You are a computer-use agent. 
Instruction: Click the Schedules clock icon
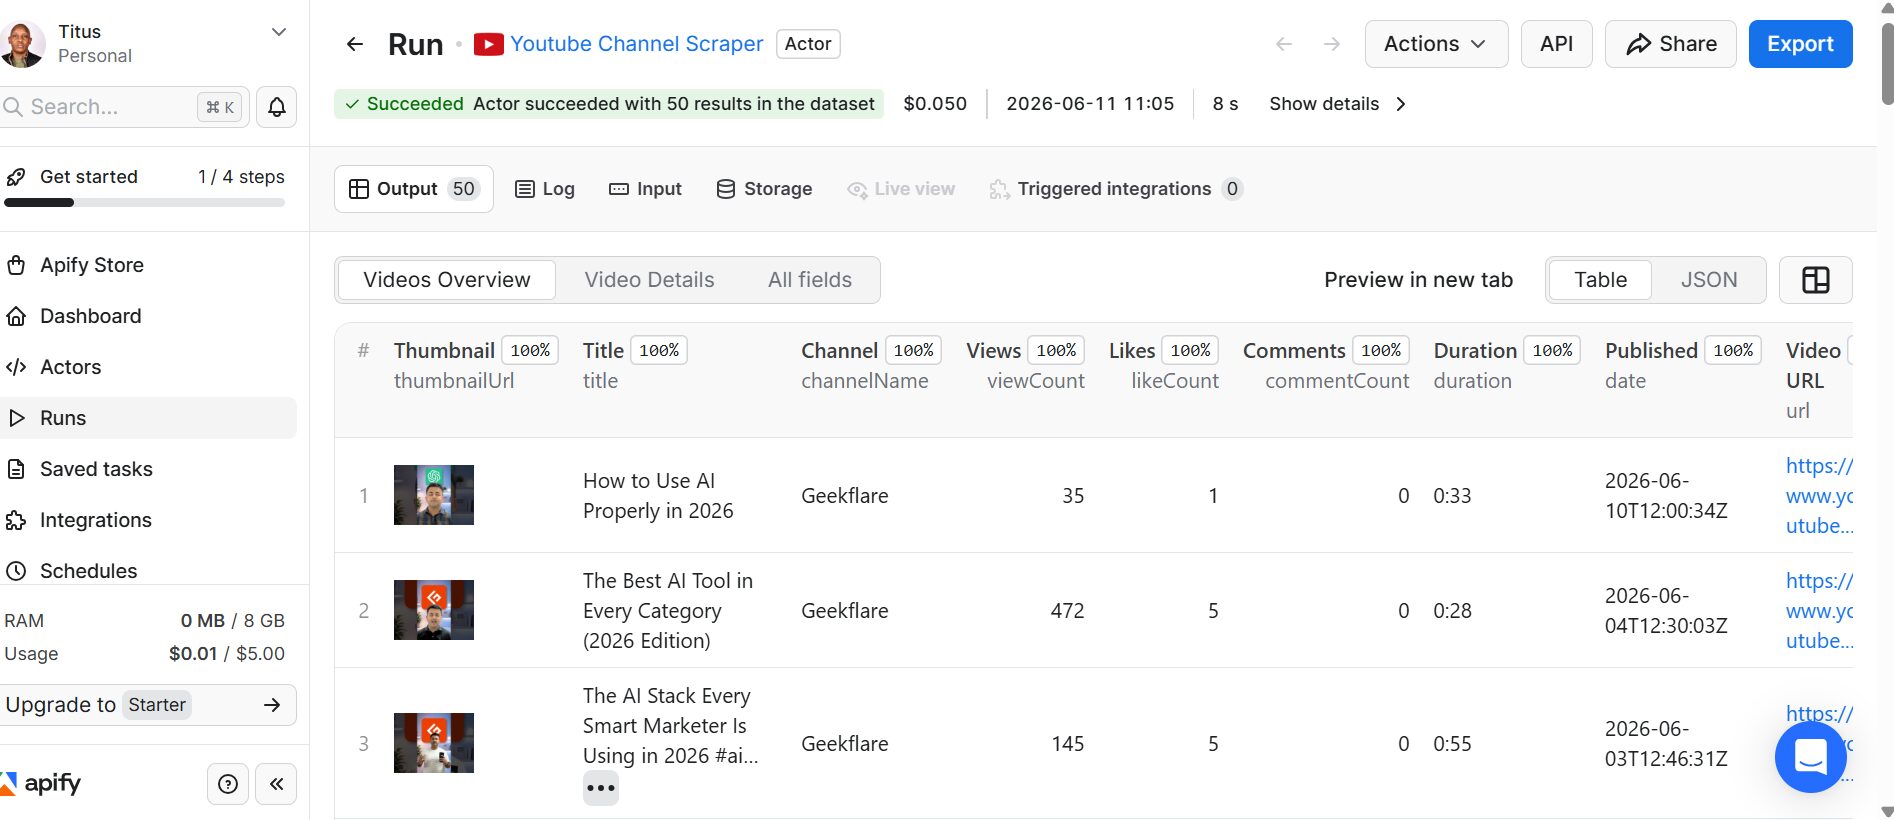(x=16, y=571)
